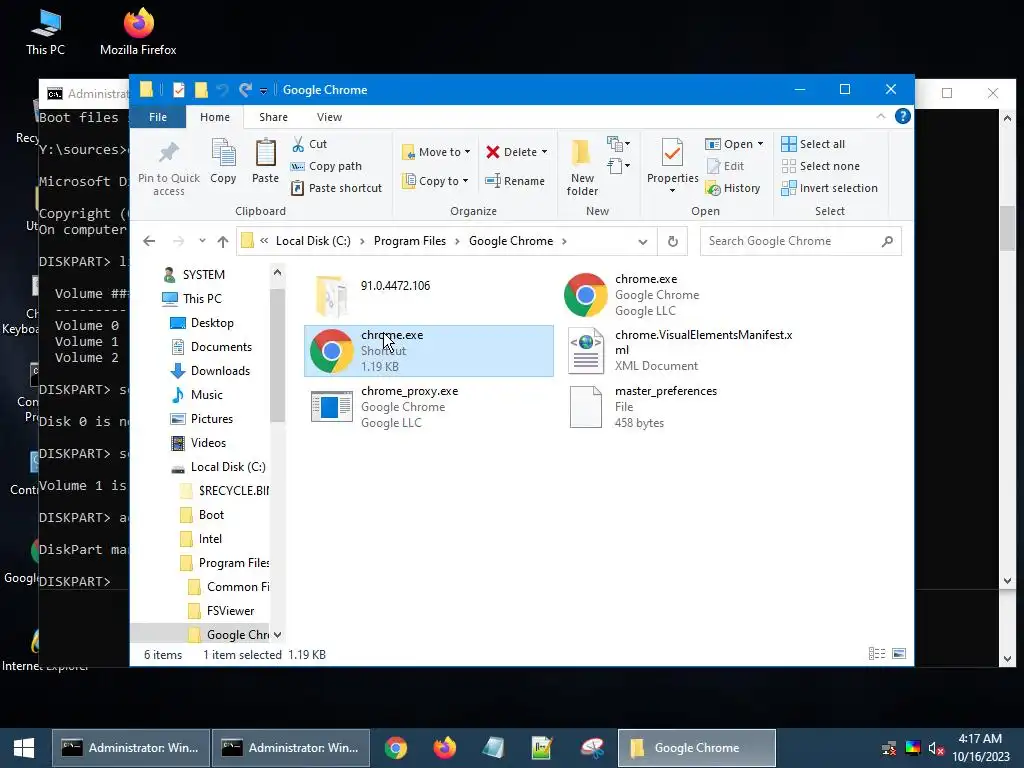Switch to first Administrator command prompt taskbar button
Viewport: 1024px width, 768px height.
(131, 748)
